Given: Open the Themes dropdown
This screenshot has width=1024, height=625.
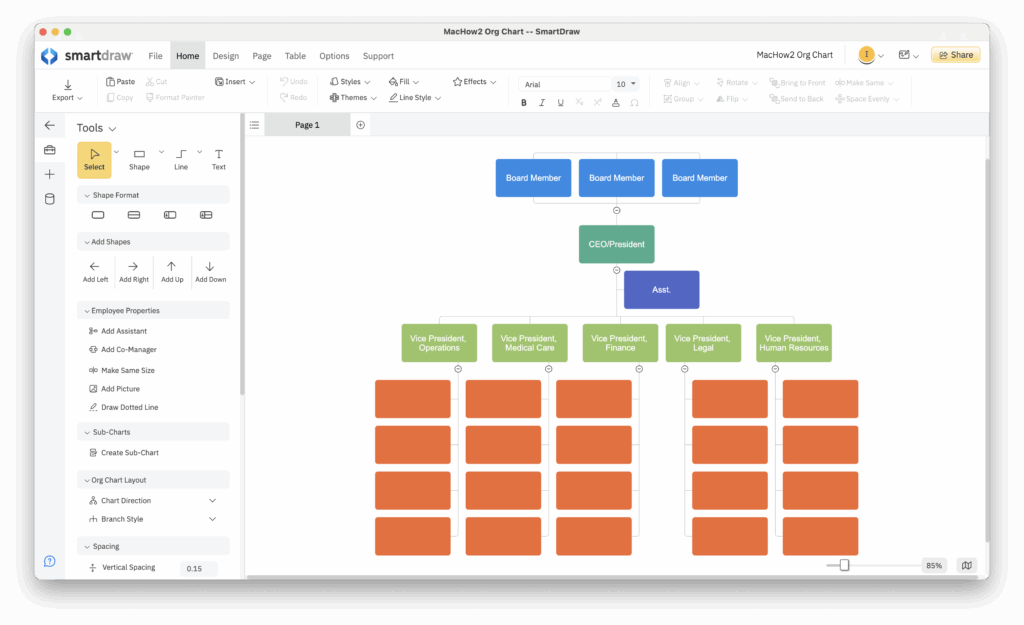Looking at the screenshot, I should click(x=353, y=97).
